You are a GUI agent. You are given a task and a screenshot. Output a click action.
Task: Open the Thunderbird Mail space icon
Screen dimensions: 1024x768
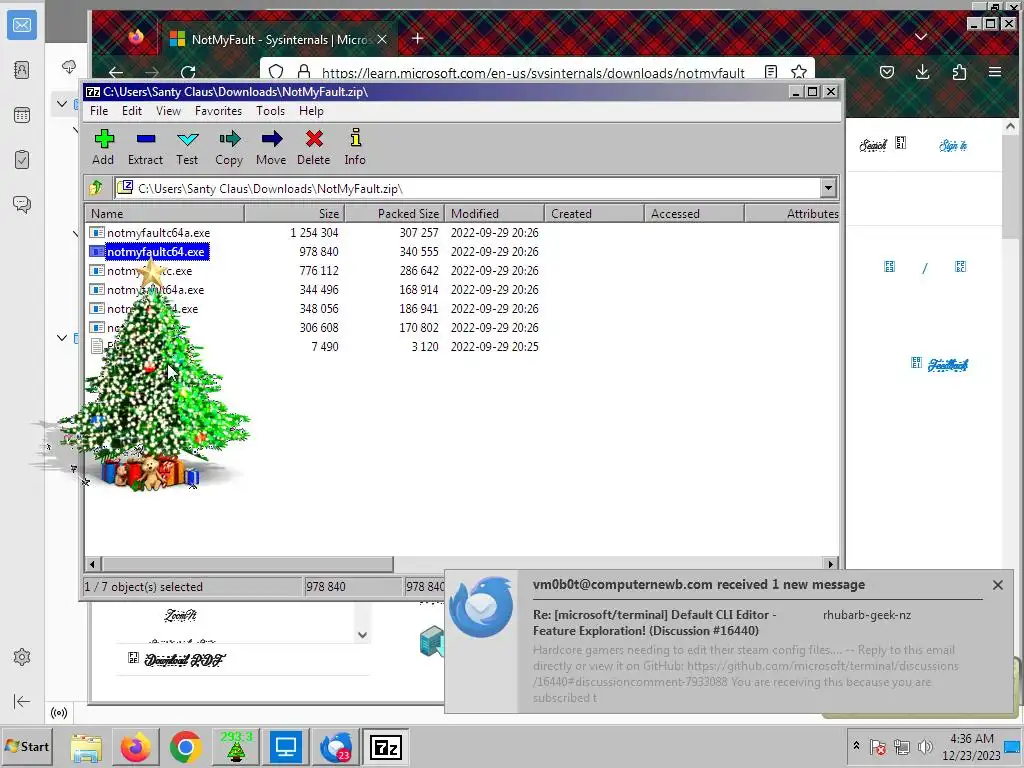coord(22,25)
